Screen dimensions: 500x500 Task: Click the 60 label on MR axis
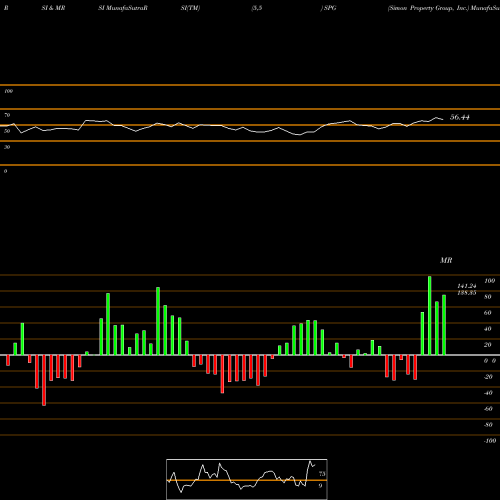point(488,313)
